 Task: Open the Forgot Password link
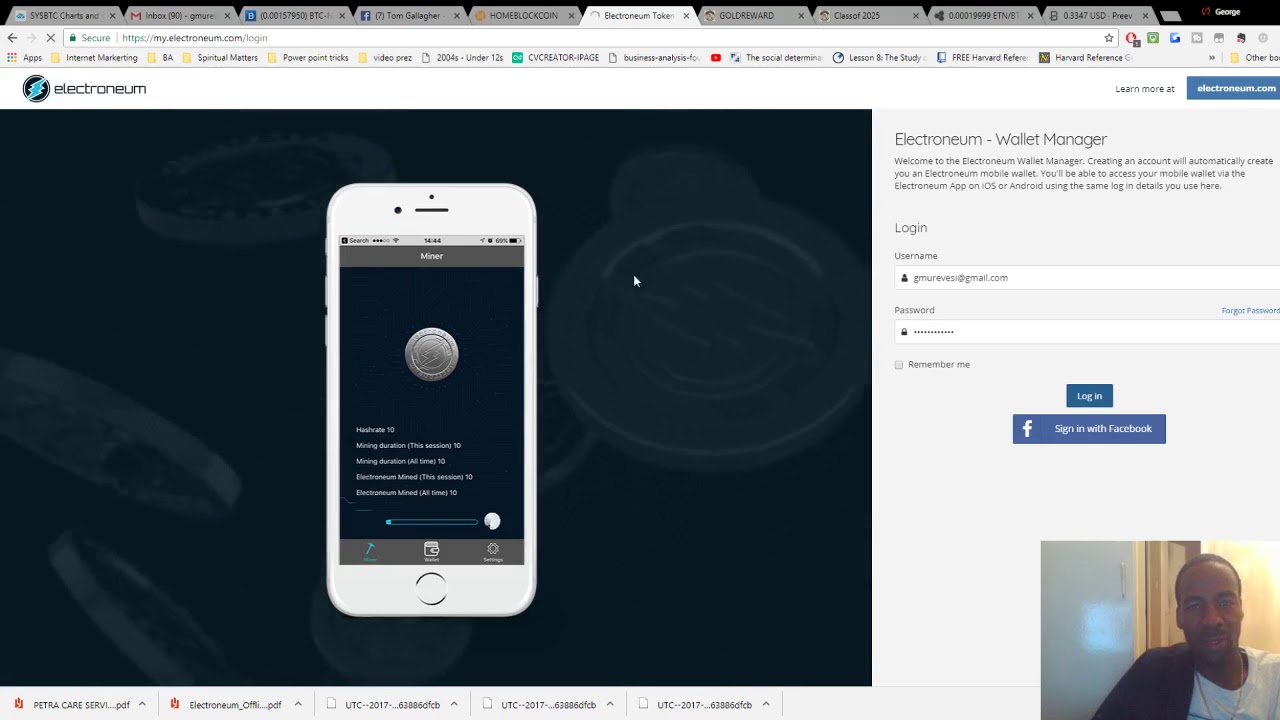pos(1250,311)
